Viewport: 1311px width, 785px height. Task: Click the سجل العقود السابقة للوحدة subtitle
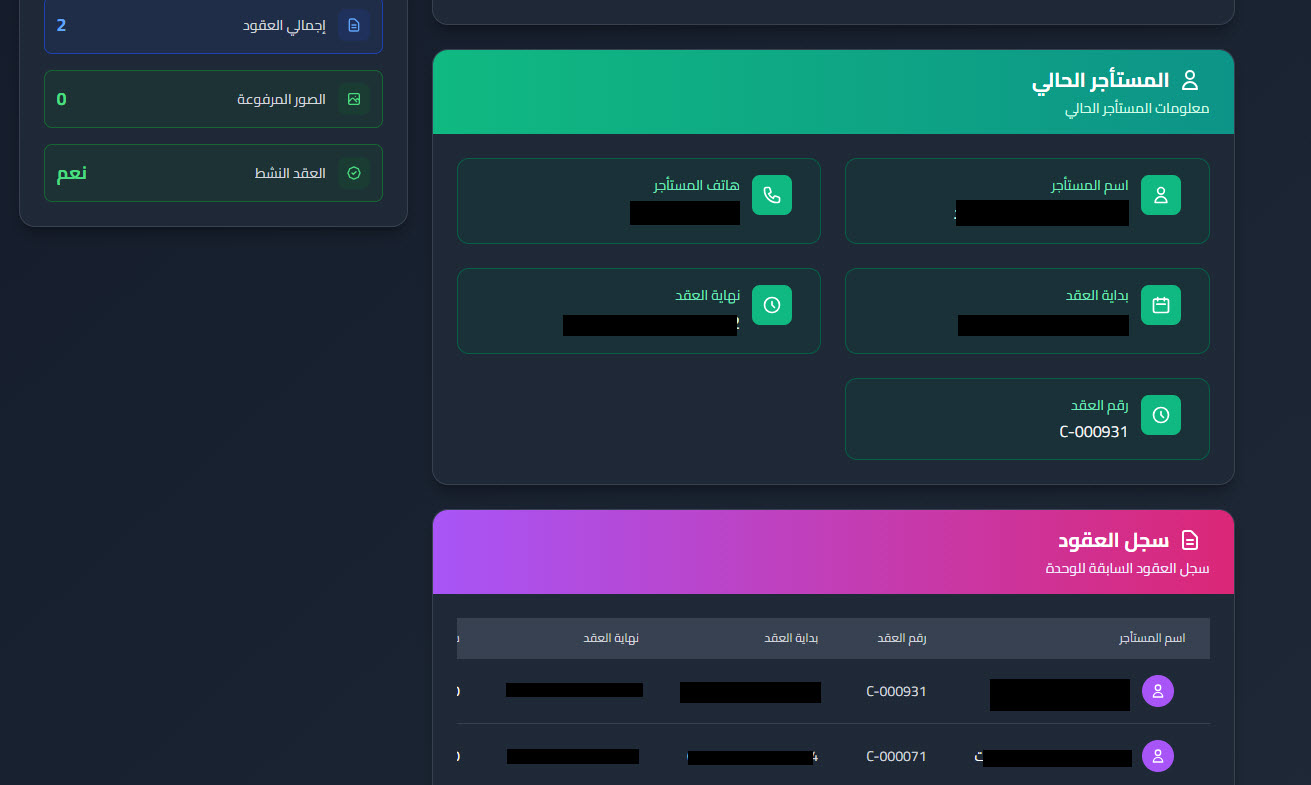[1126, 569]
